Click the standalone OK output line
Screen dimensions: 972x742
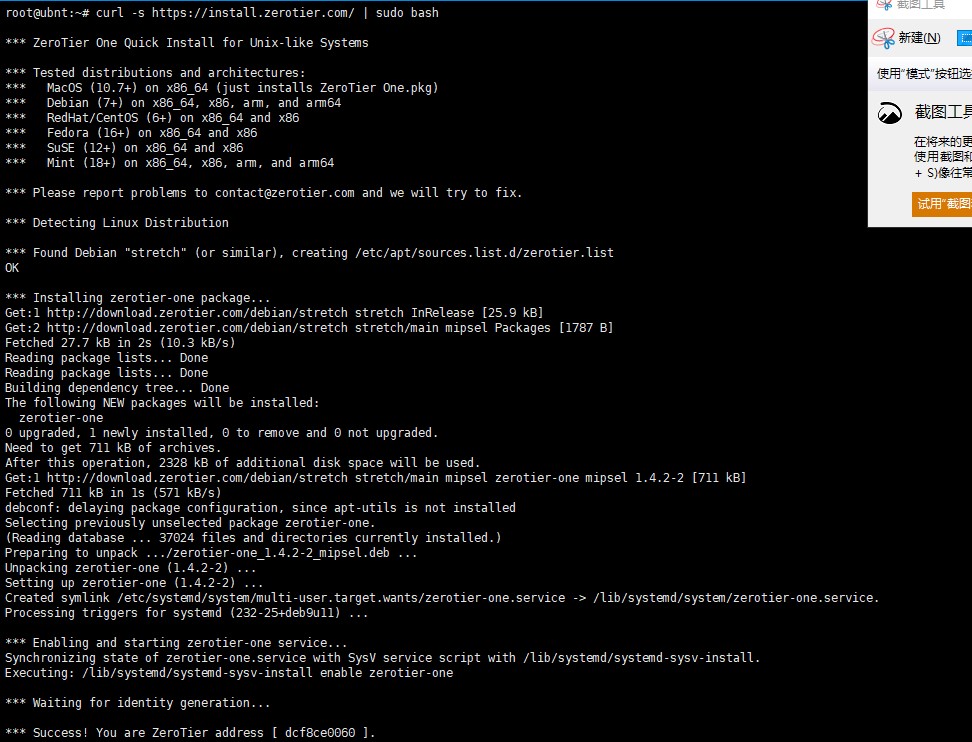pyautogui.click(x=12, y=268)
